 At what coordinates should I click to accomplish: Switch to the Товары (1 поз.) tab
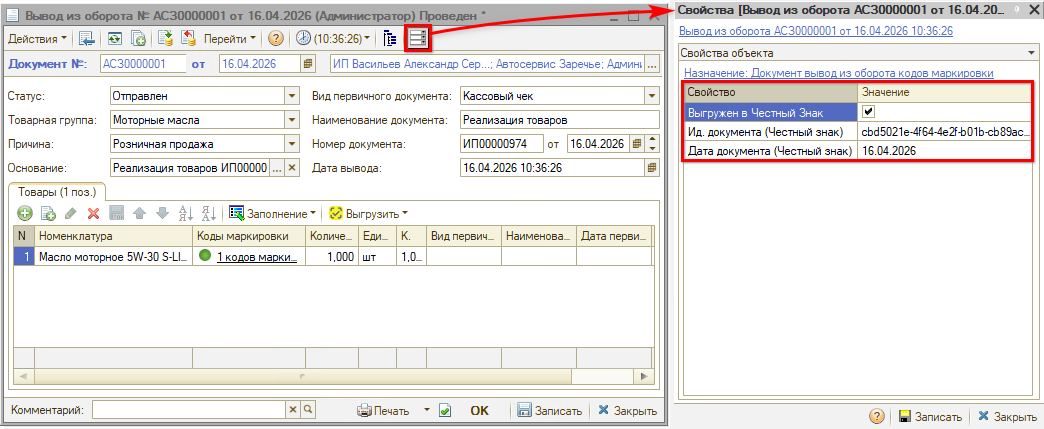[x=58, y=191]
